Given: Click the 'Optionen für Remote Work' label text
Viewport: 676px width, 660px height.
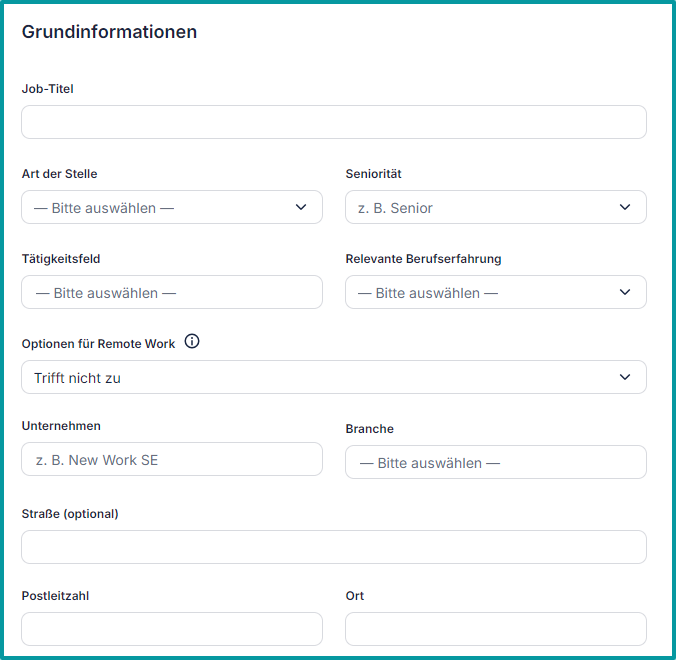Looking at the screenshot, I should point(98,343).
